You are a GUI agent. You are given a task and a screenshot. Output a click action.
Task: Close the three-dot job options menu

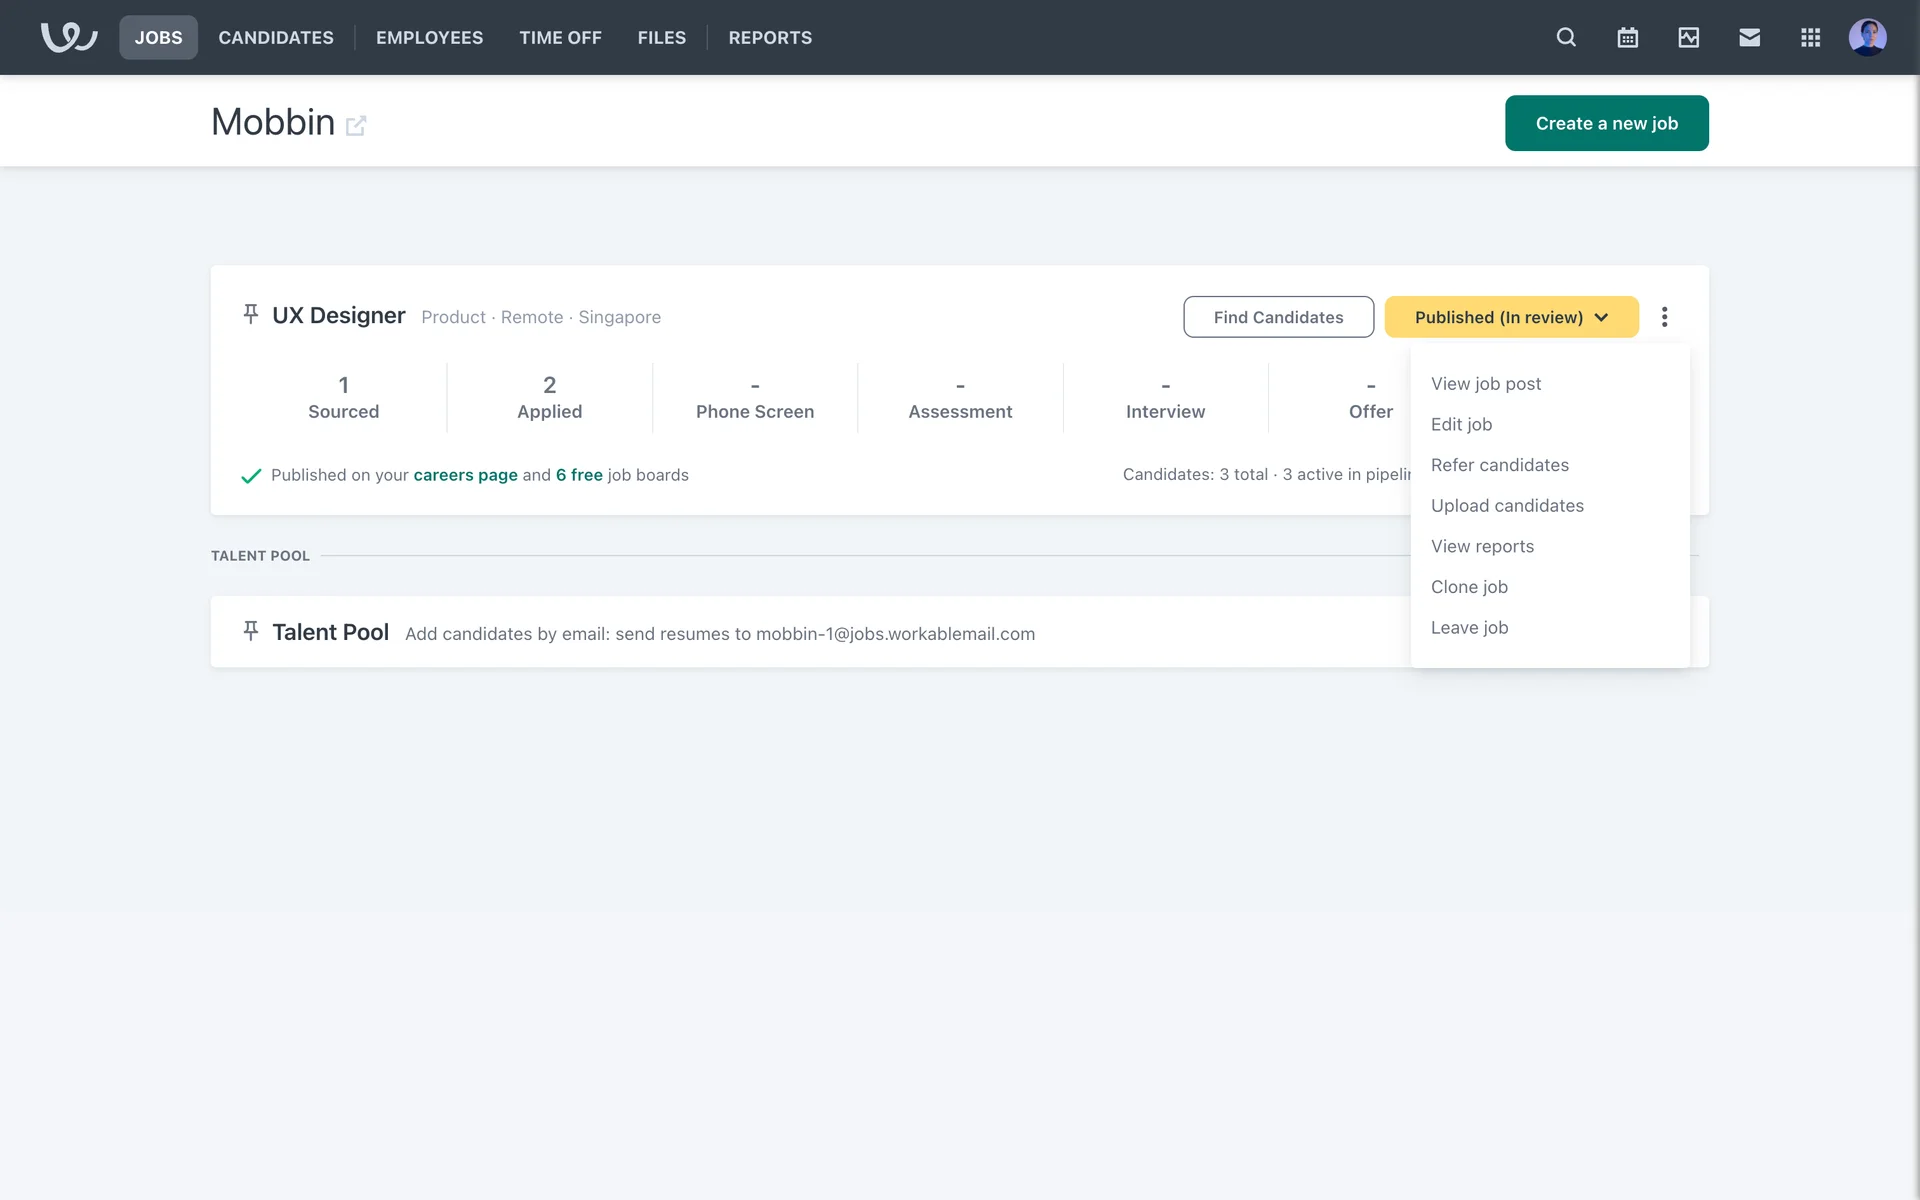[1664, 317]
